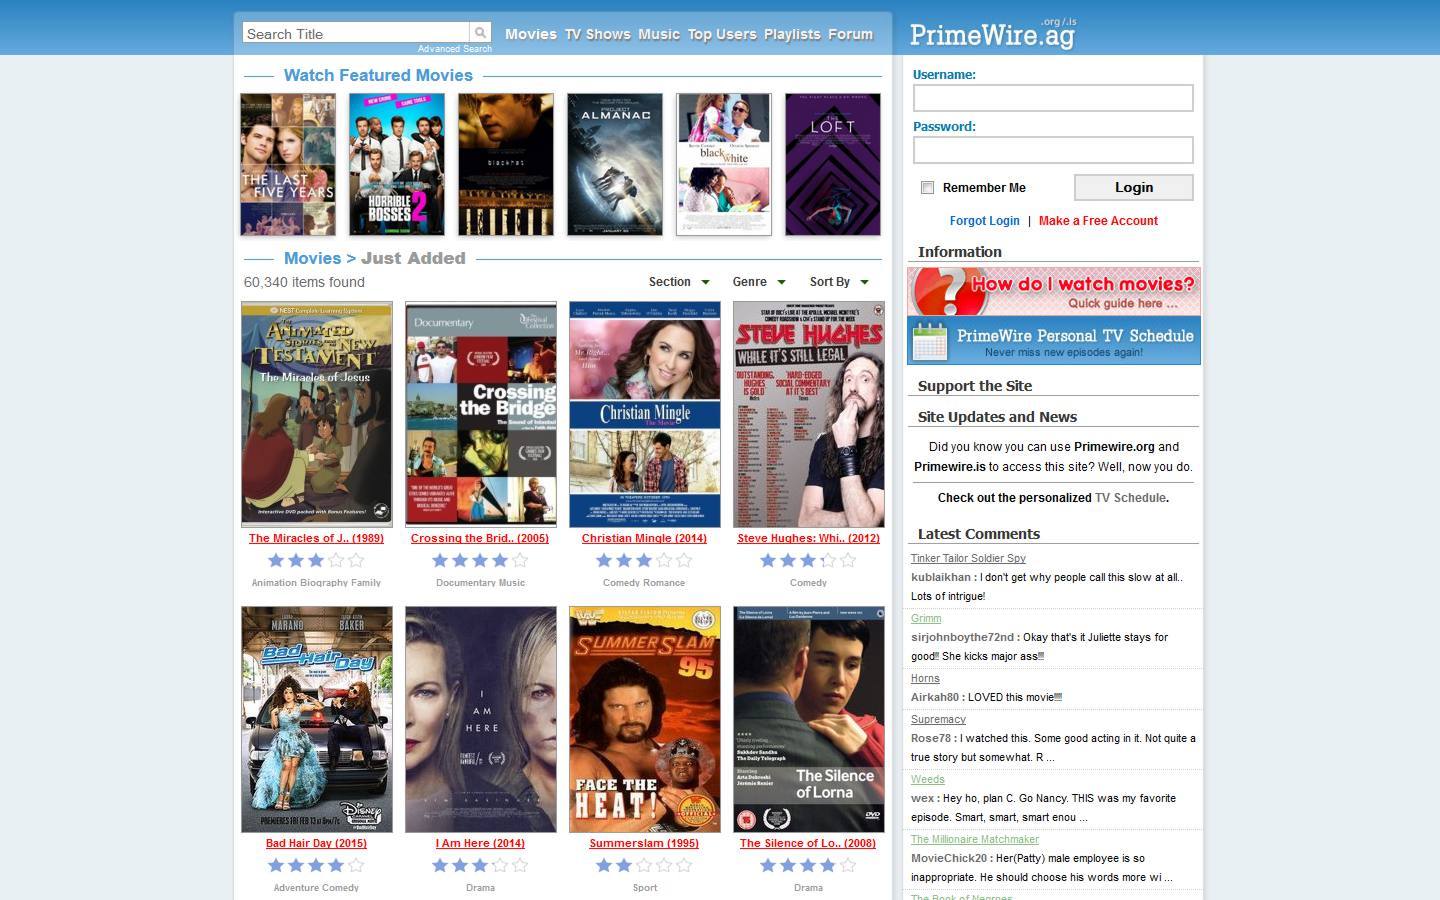
Task: Open The Last Five Years featured poster
Action: click(288, 165)
